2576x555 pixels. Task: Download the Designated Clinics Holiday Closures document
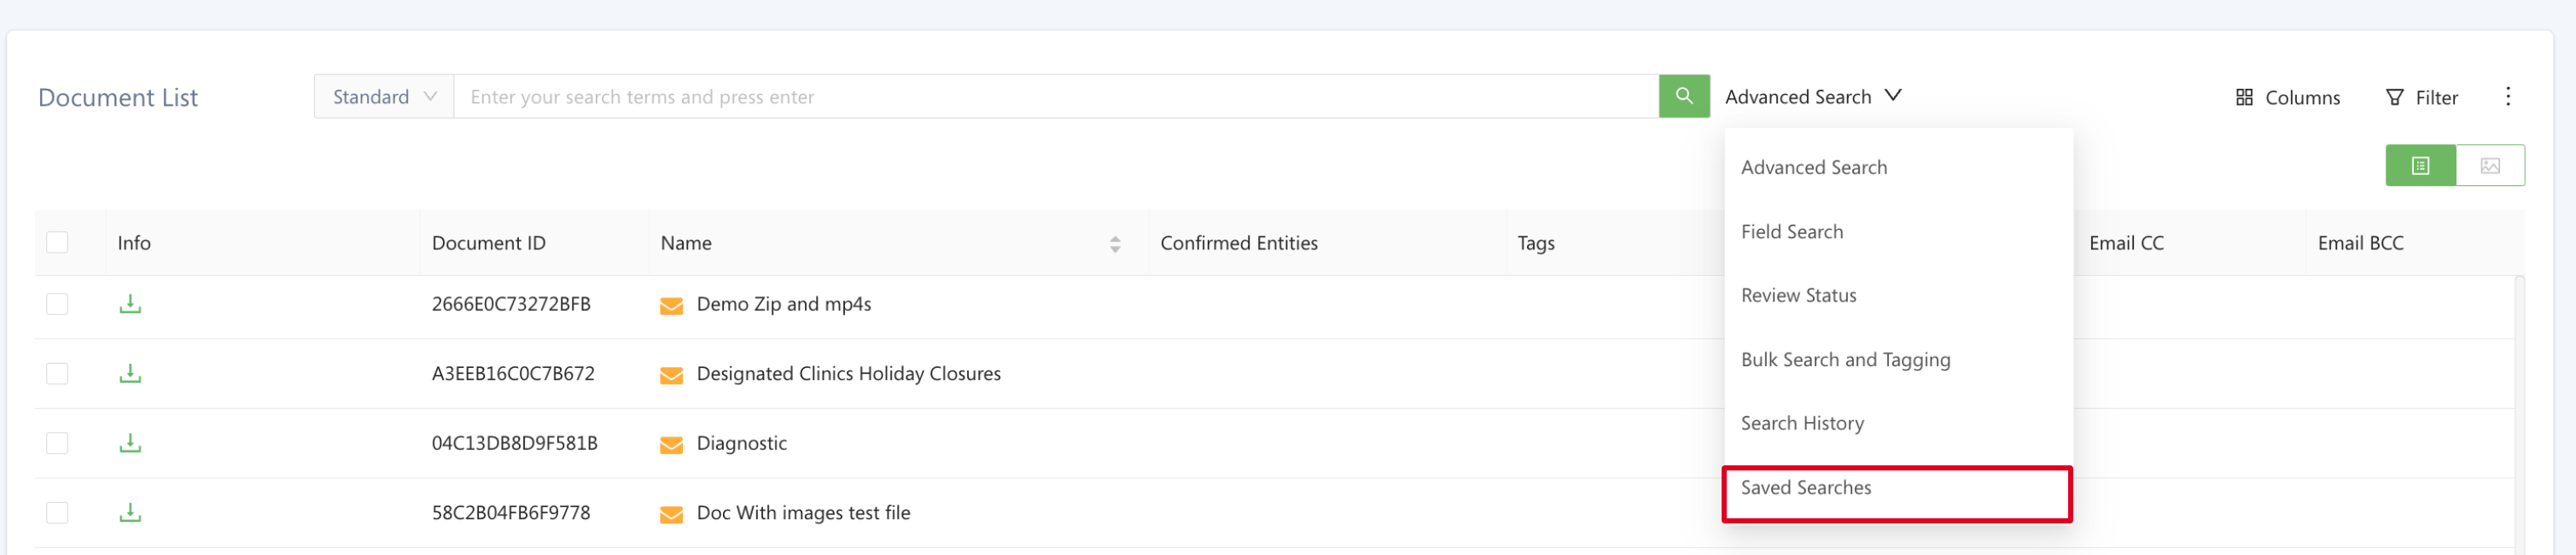point(130,374)
